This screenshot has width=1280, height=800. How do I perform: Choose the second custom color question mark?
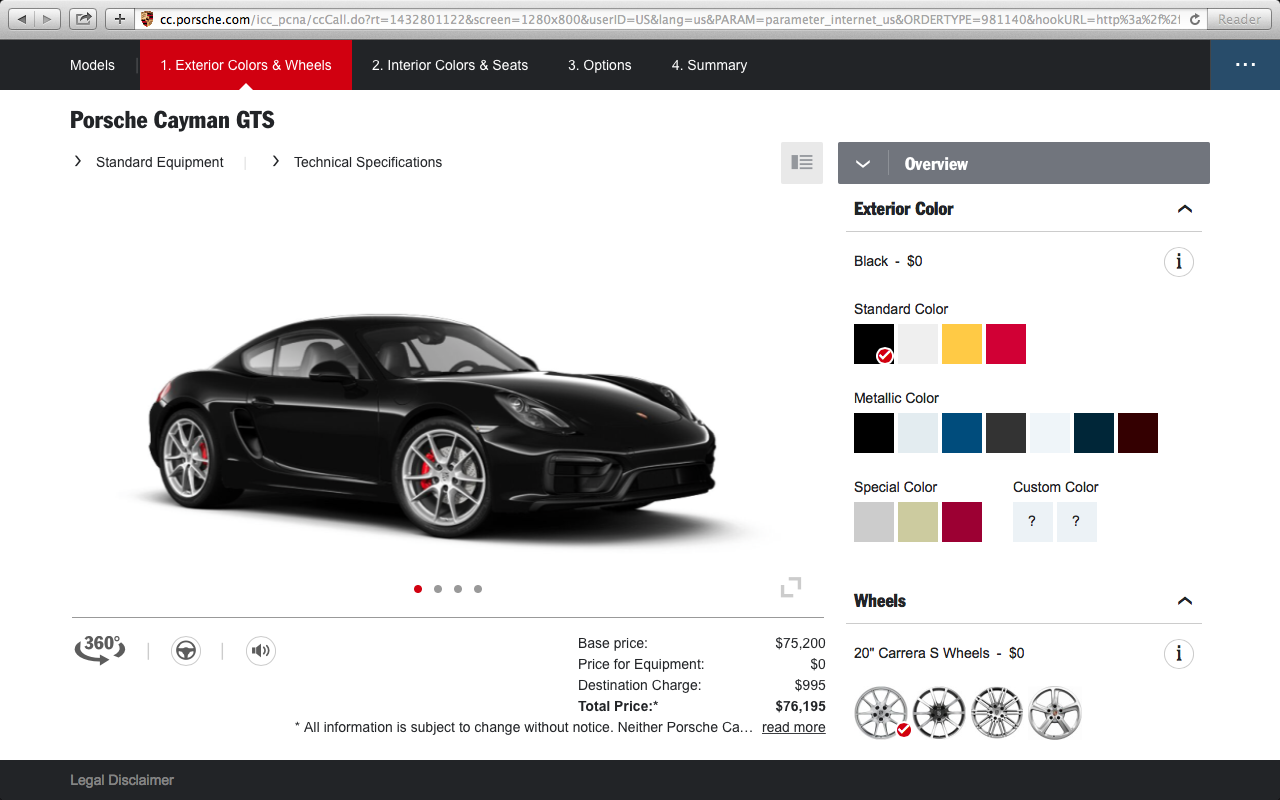pos(1077,522)
